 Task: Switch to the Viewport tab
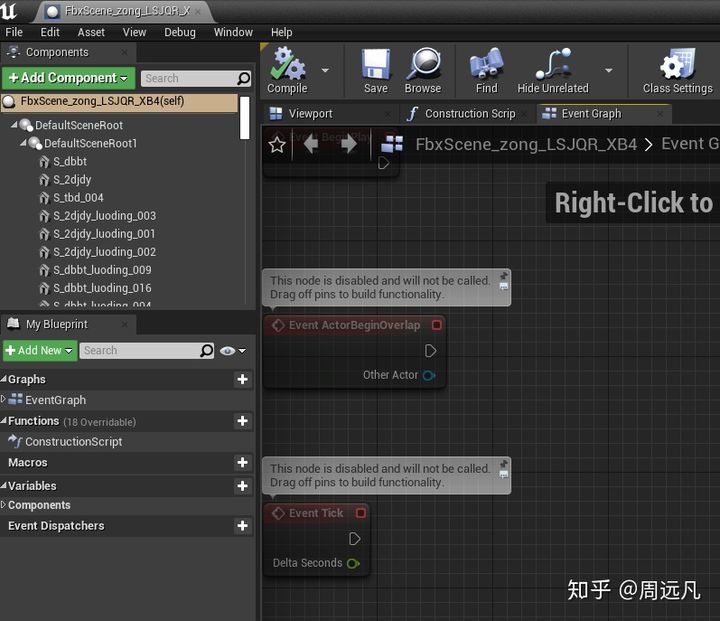[330, 113]
